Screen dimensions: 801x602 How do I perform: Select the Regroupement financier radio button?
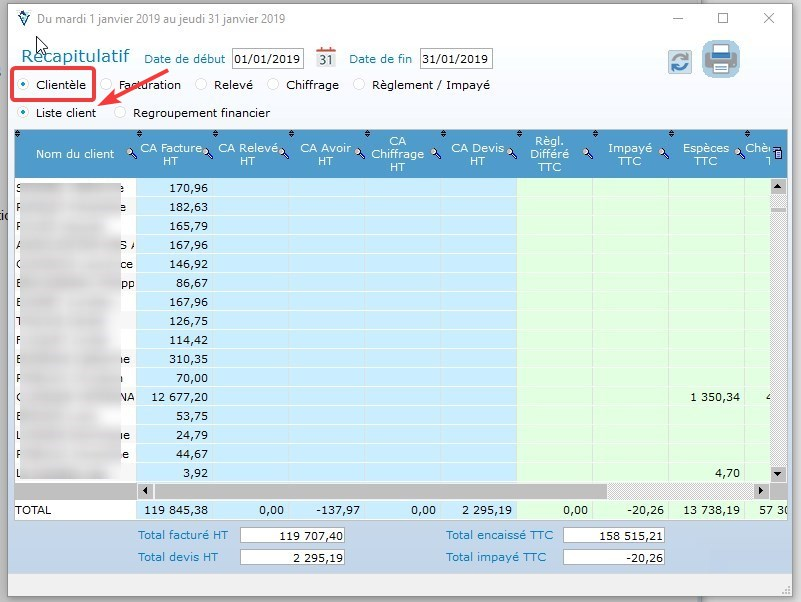pyautogui.click(x=120, y=112)
